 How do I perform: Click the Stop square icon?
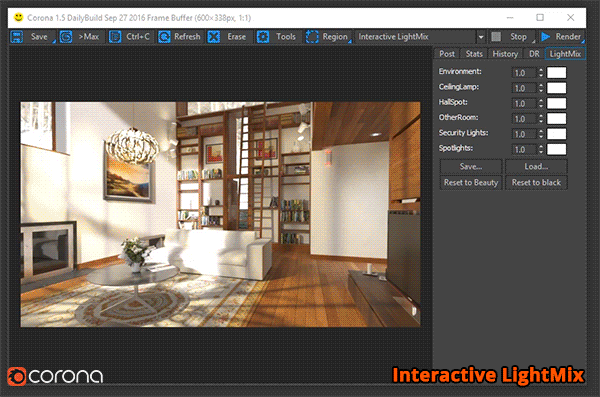[x=496, y=37]
